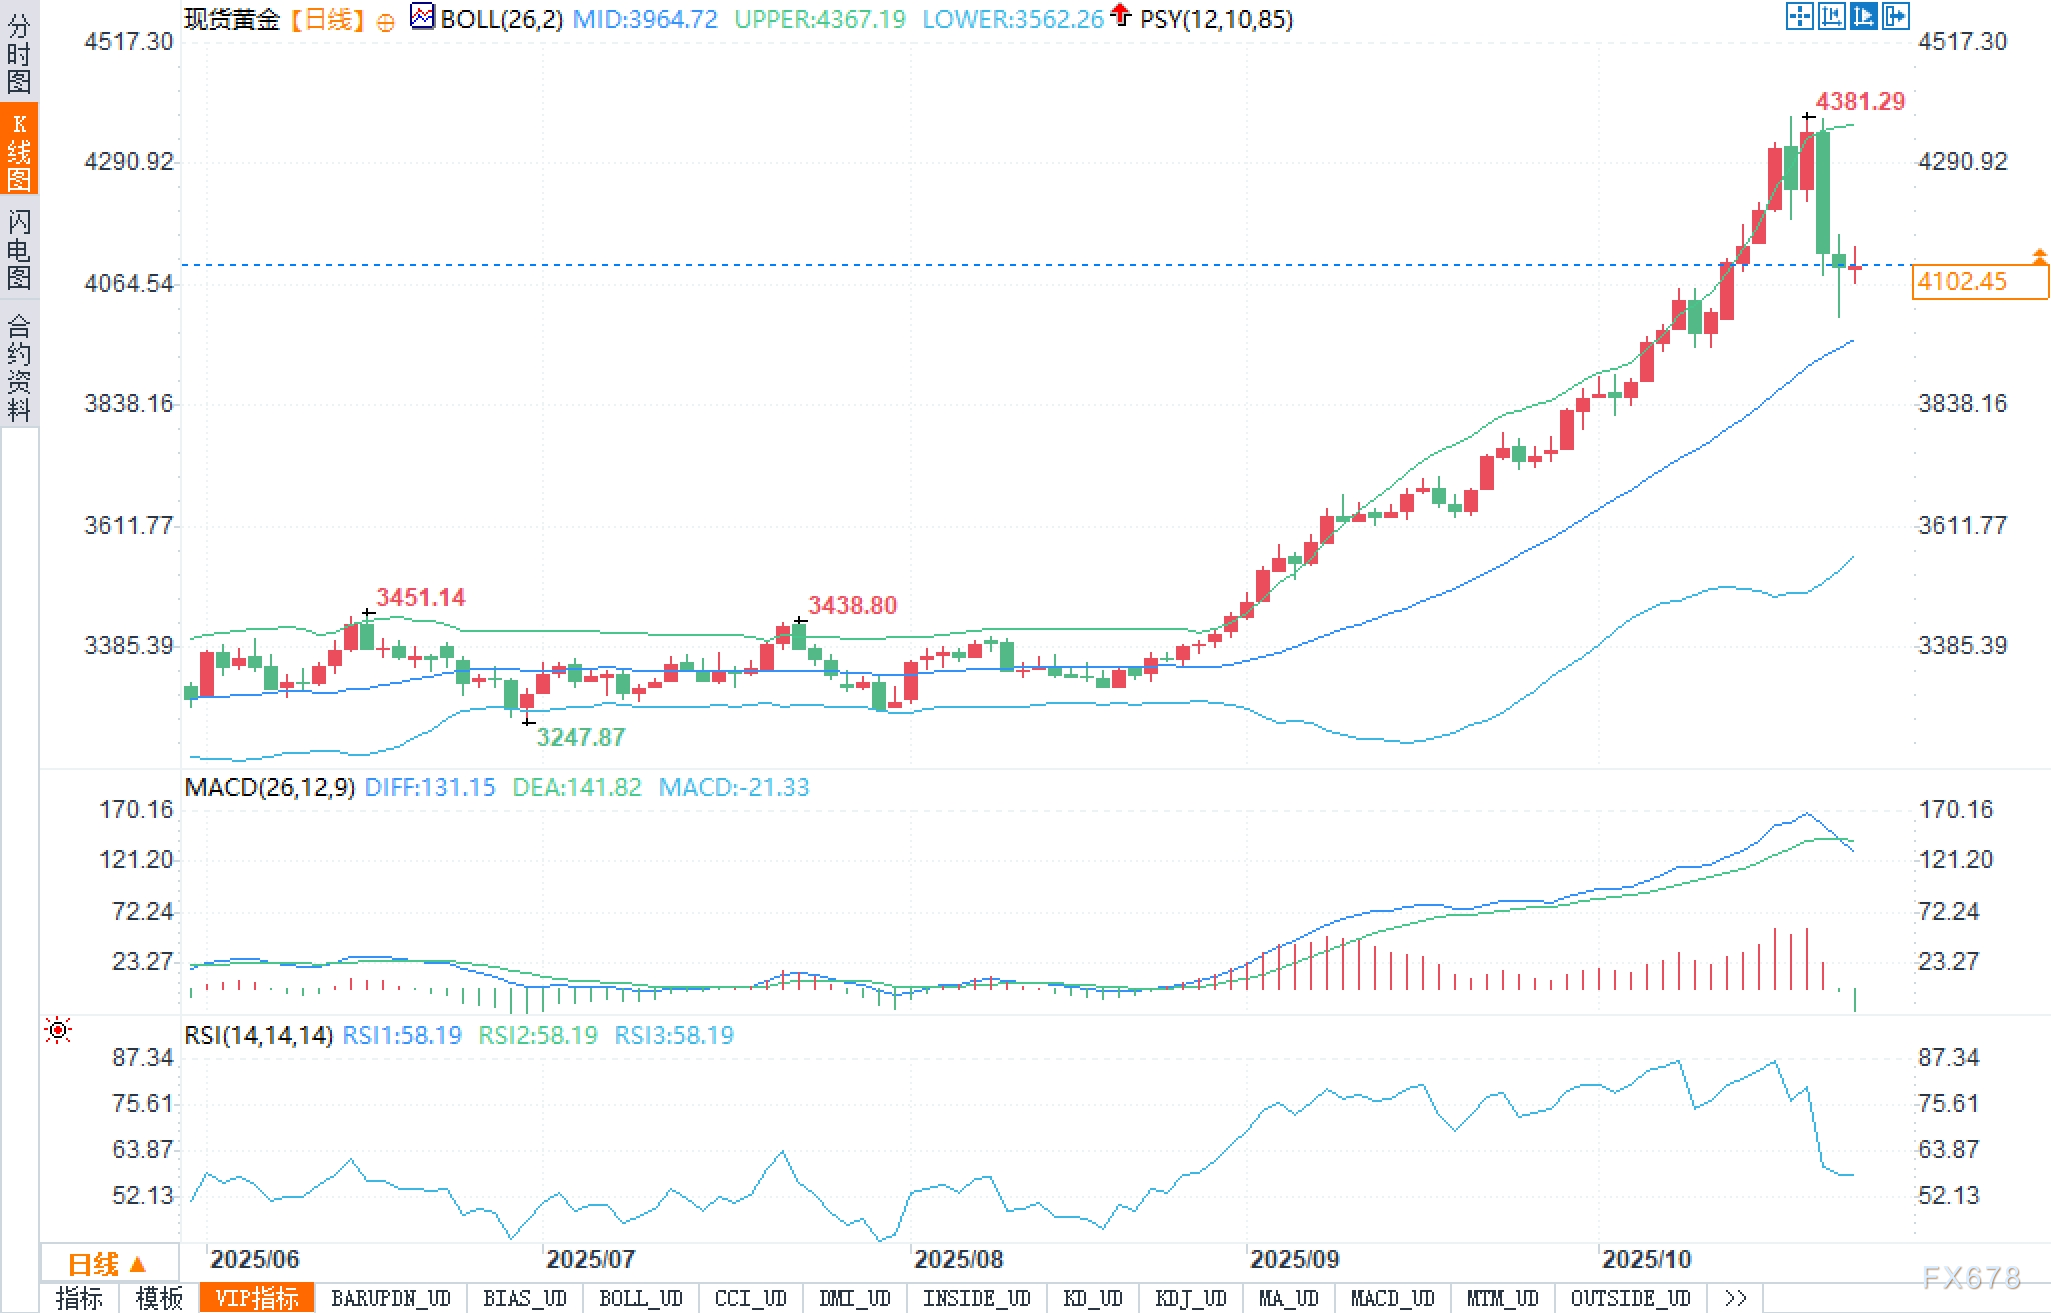This screenshot has width=2051, height=1313.
Task: Choose the MACD_UD indicator tab
Action: pyautogui.click(x=1392, y=1298)
